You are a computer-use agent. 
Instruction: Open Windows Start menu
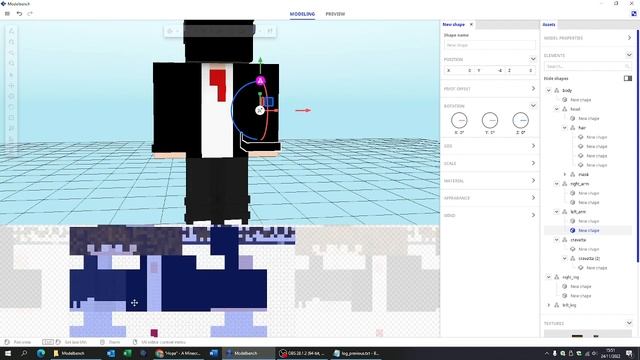(x=7, y=353)
